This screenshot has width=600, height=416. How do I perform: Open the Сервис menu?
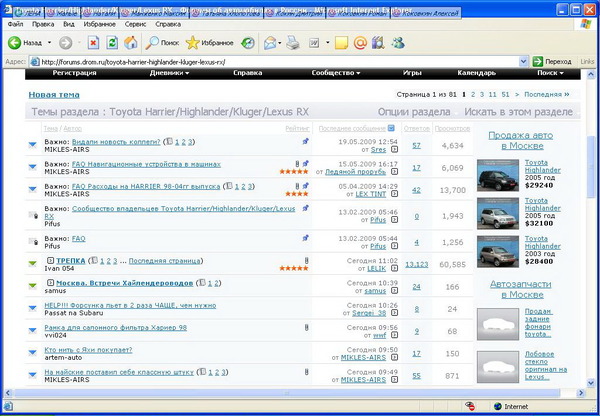point(135,24)
